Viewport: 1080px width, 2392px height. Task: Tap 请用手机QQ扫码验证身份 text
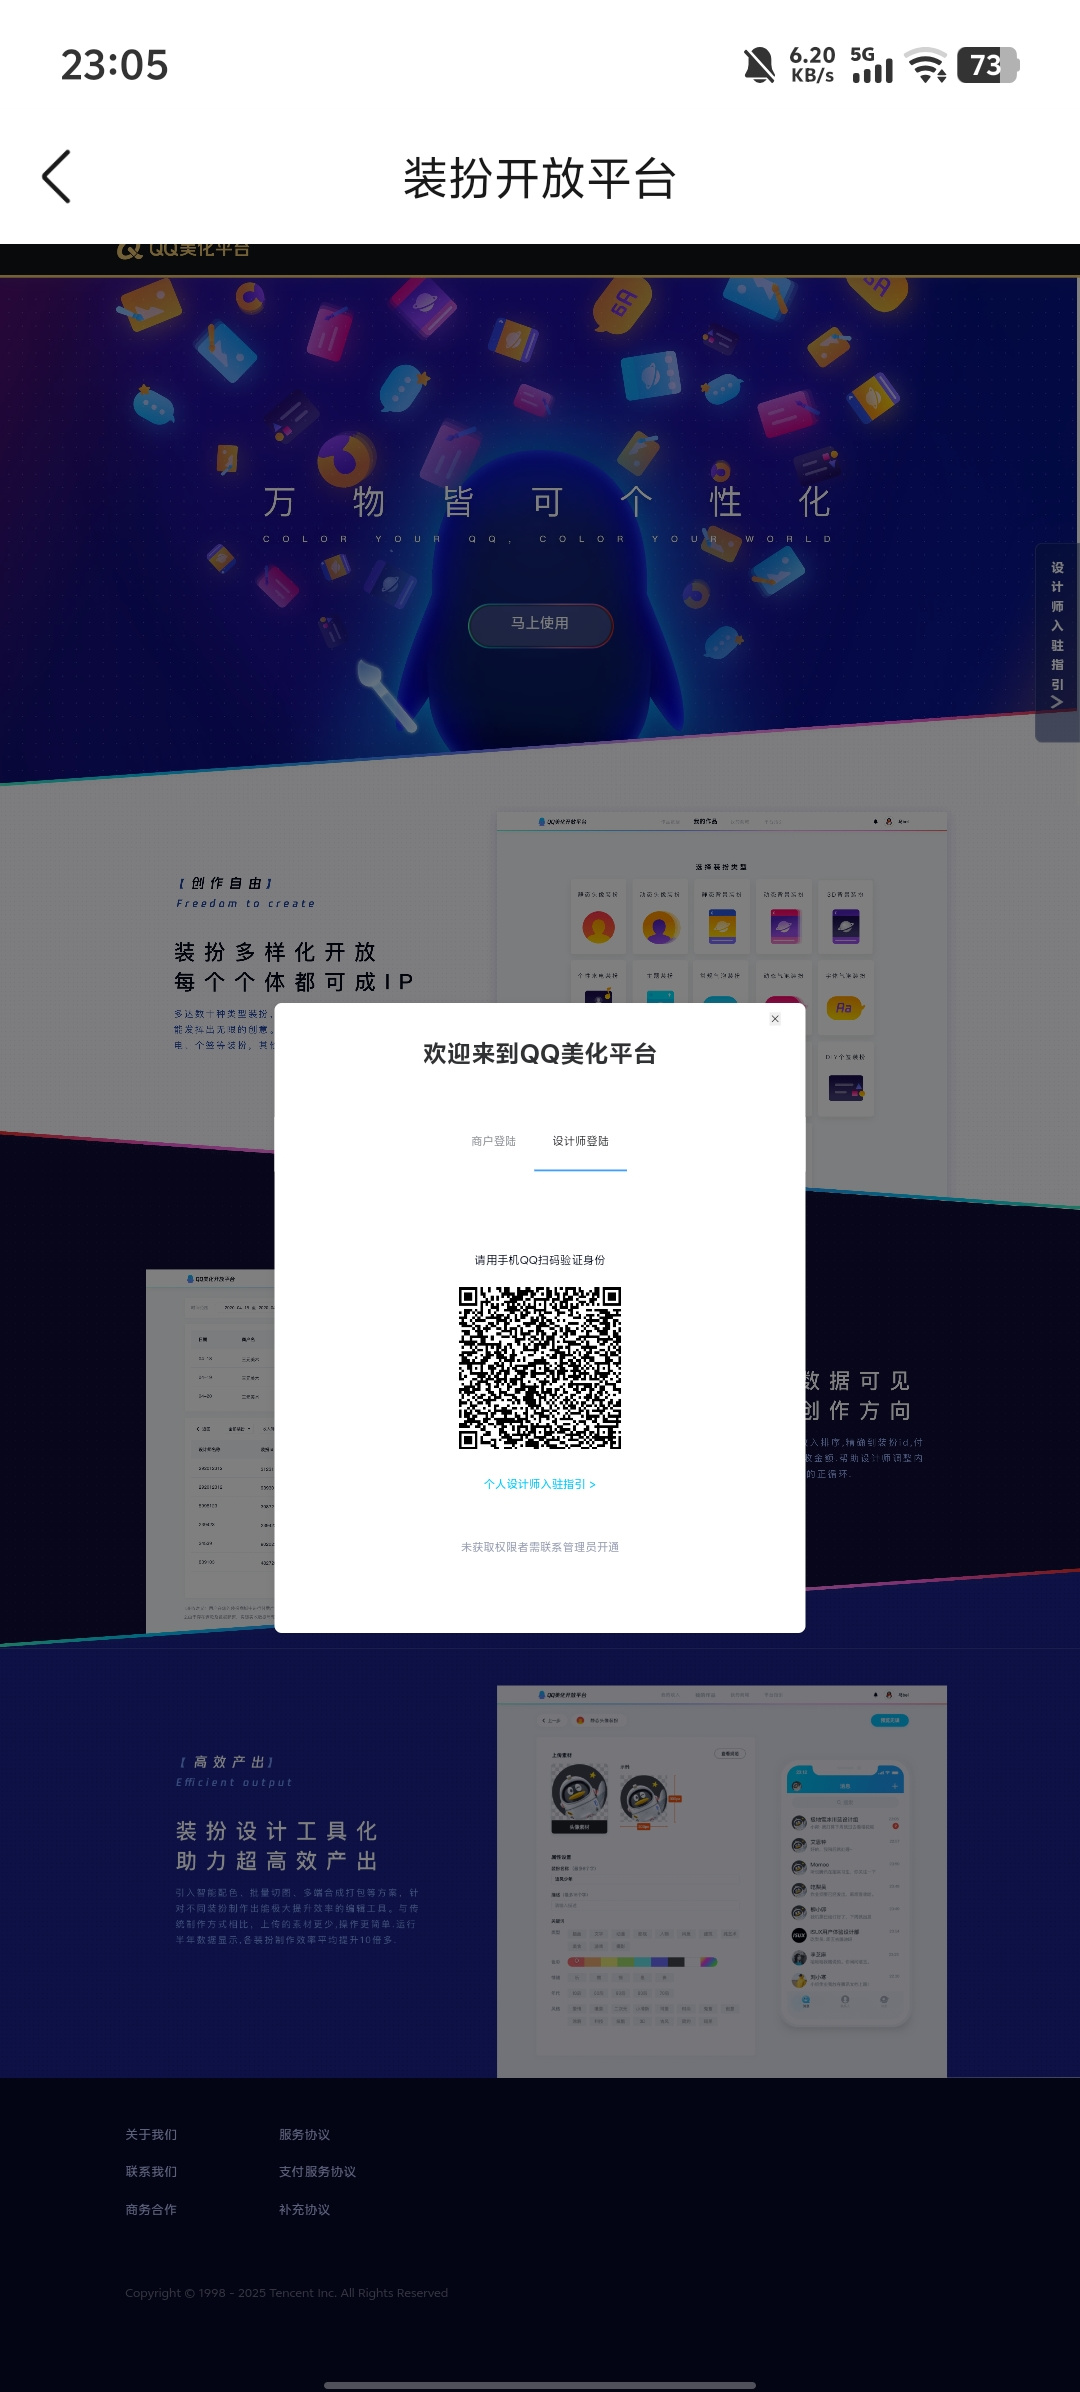point(540,1260)
